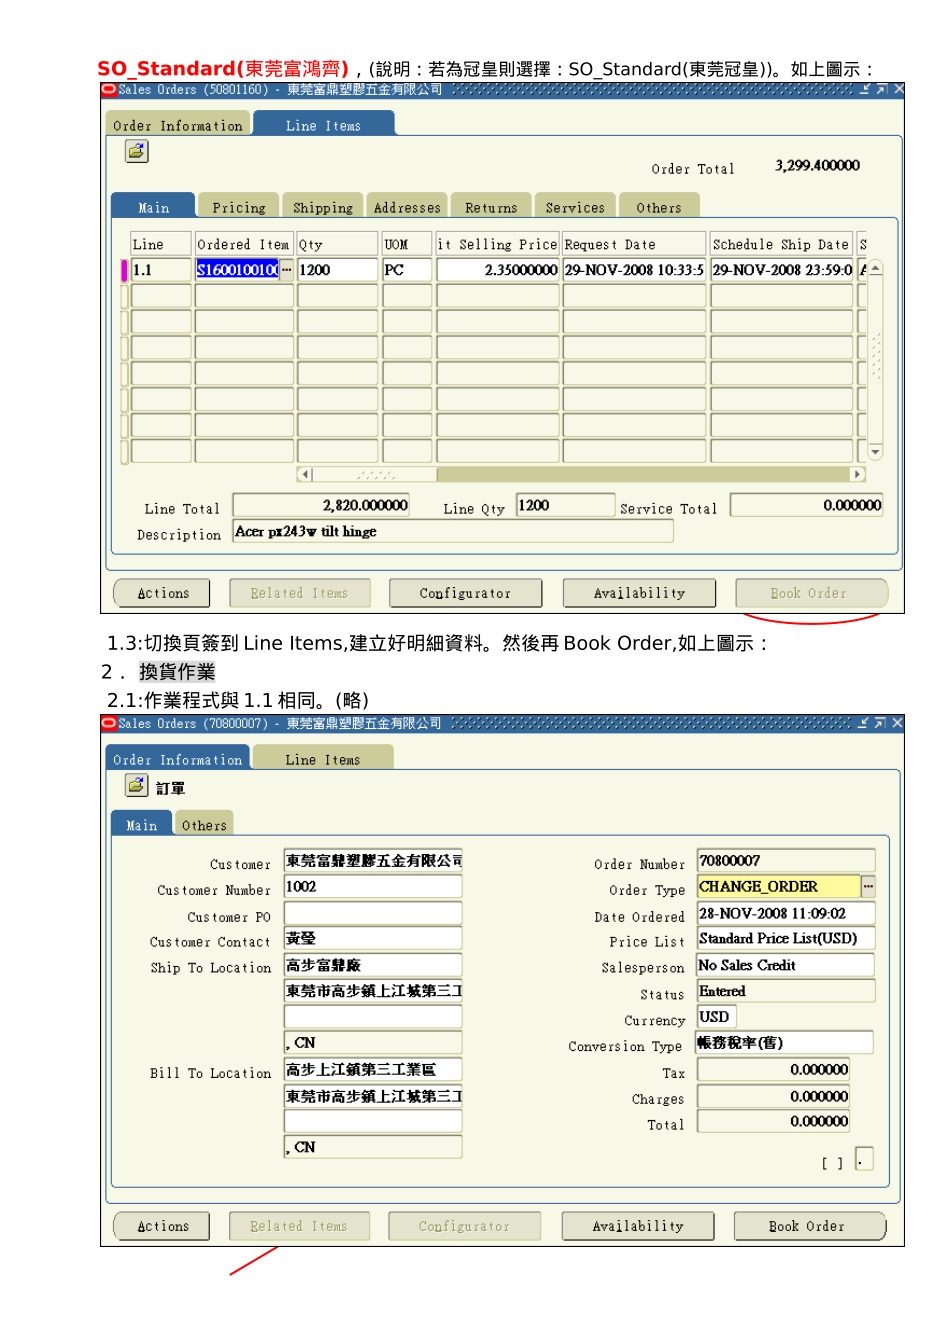Open the Shipping sub-tab

pos(323,208)
